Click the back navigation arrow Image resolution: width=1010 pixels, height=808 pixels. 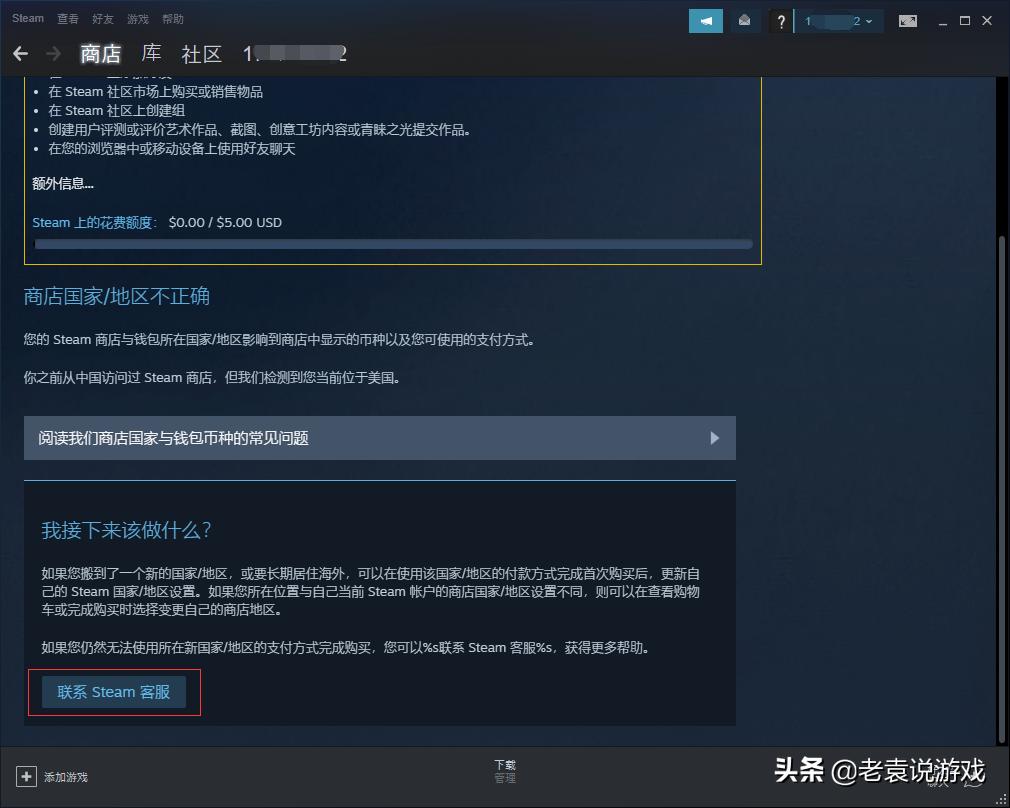point(20,54)
